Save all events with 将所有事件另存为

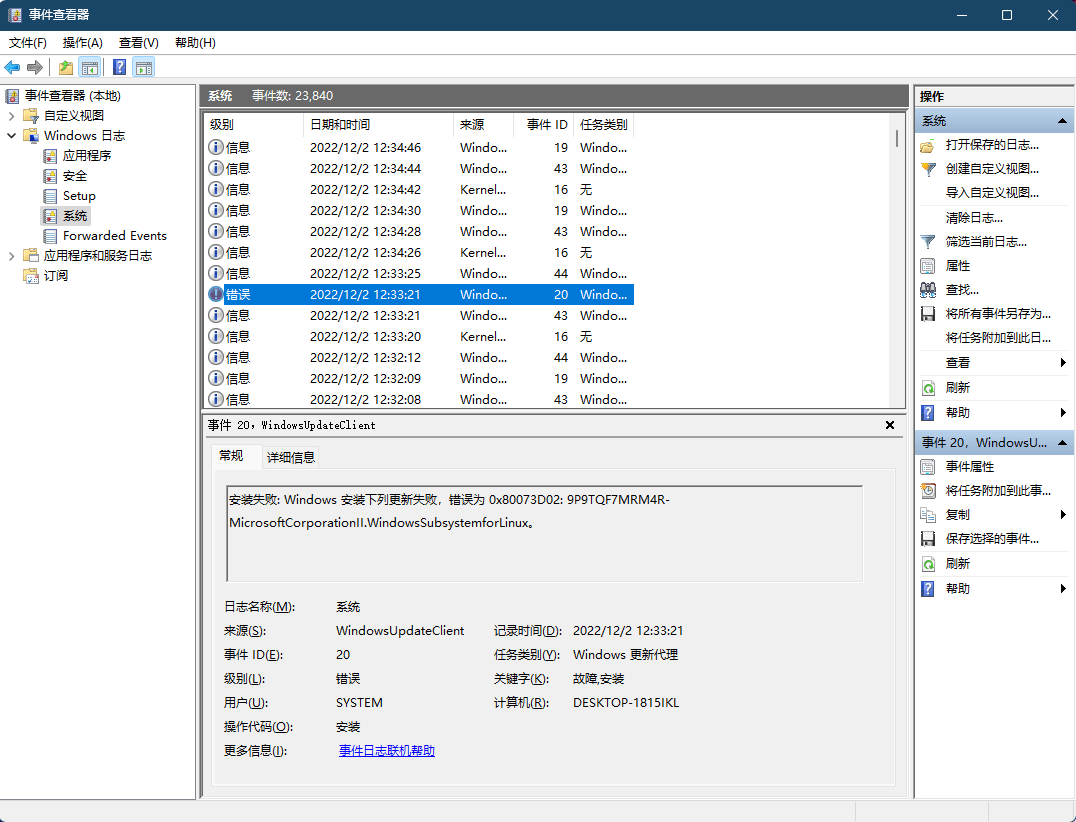click(x=992, y=313)
